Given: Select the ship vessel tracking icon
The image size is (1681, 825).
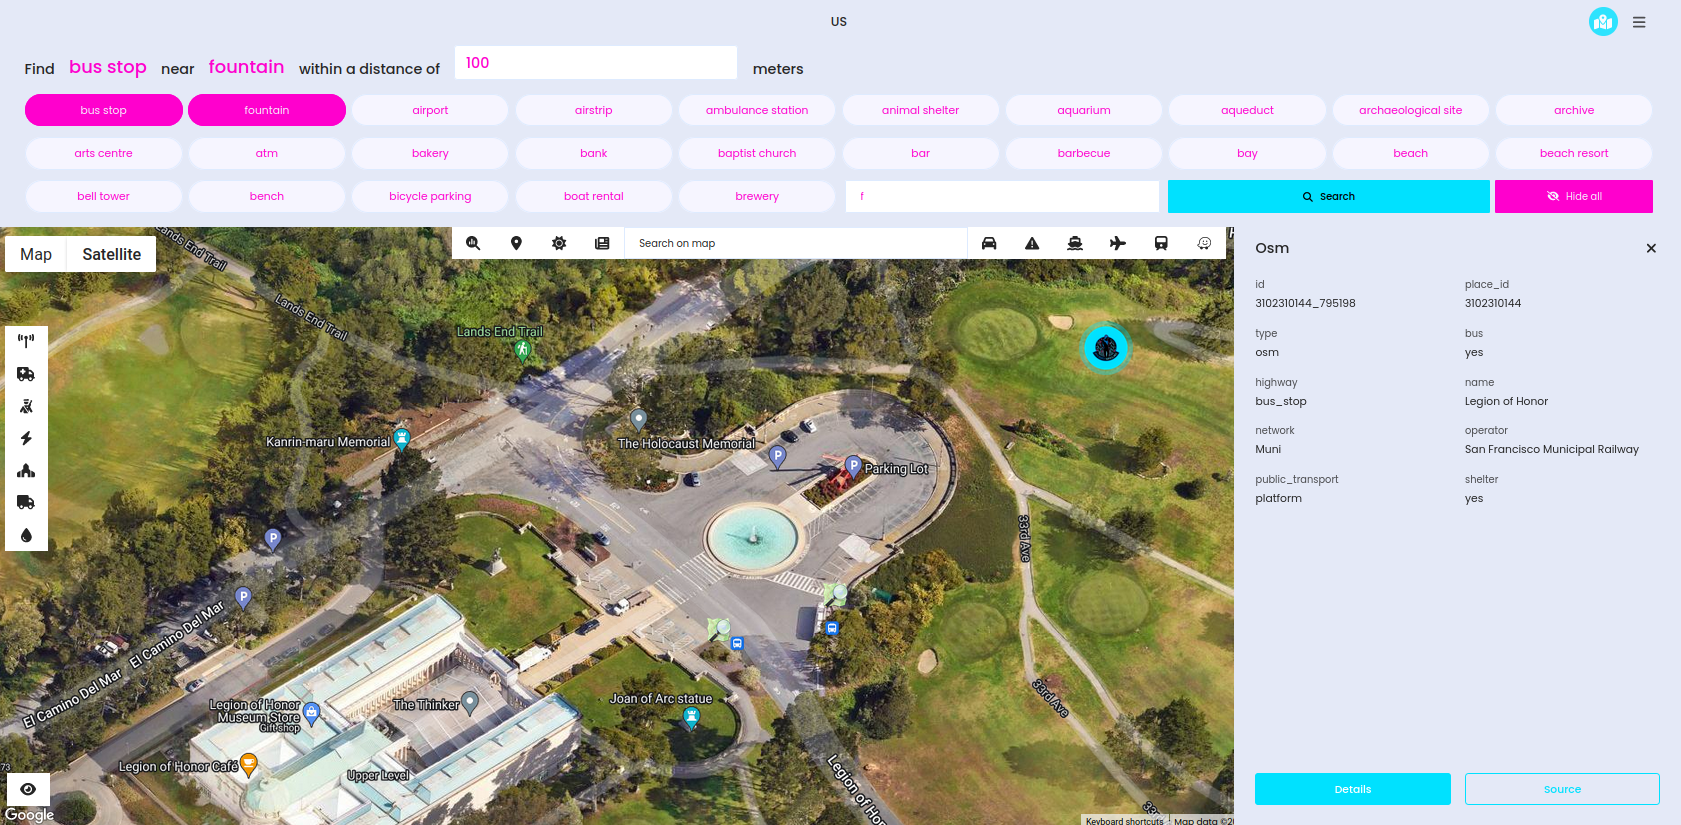Looking at the screenshot, I should [1075, 243].
